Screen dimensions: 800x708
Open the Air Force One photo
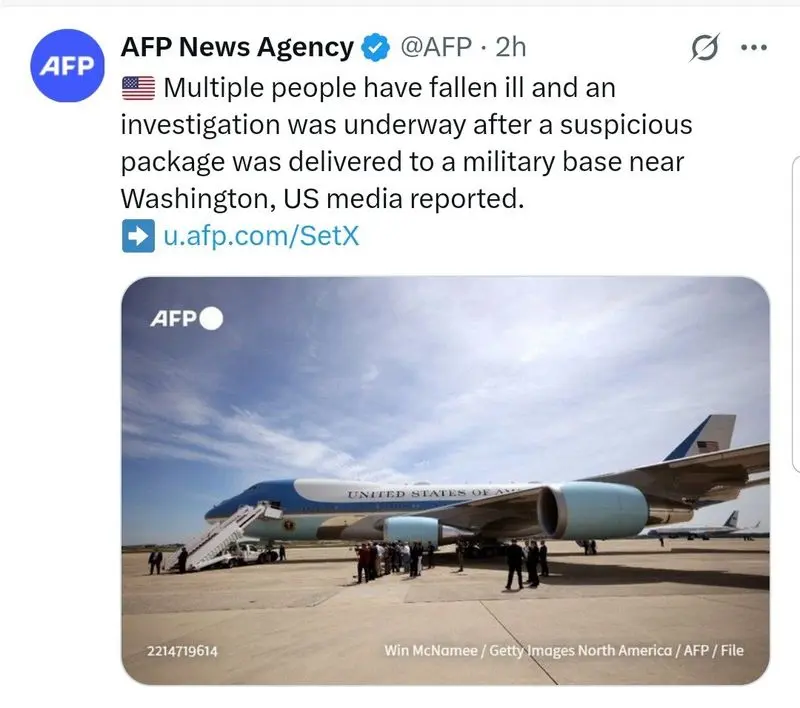pyautogui.click(x=445, y=420)
